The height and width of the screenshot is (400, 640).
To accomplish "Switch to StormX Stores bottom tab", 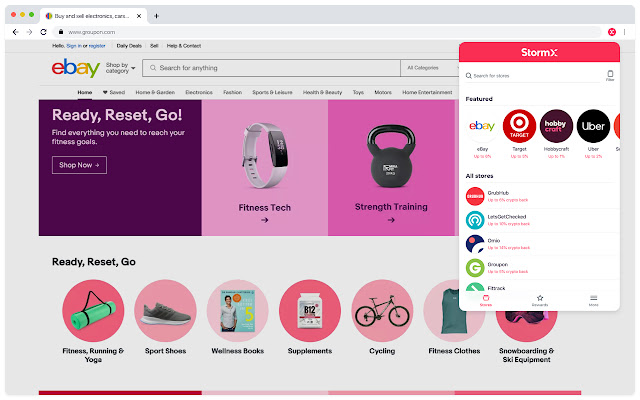I will 486,300.
